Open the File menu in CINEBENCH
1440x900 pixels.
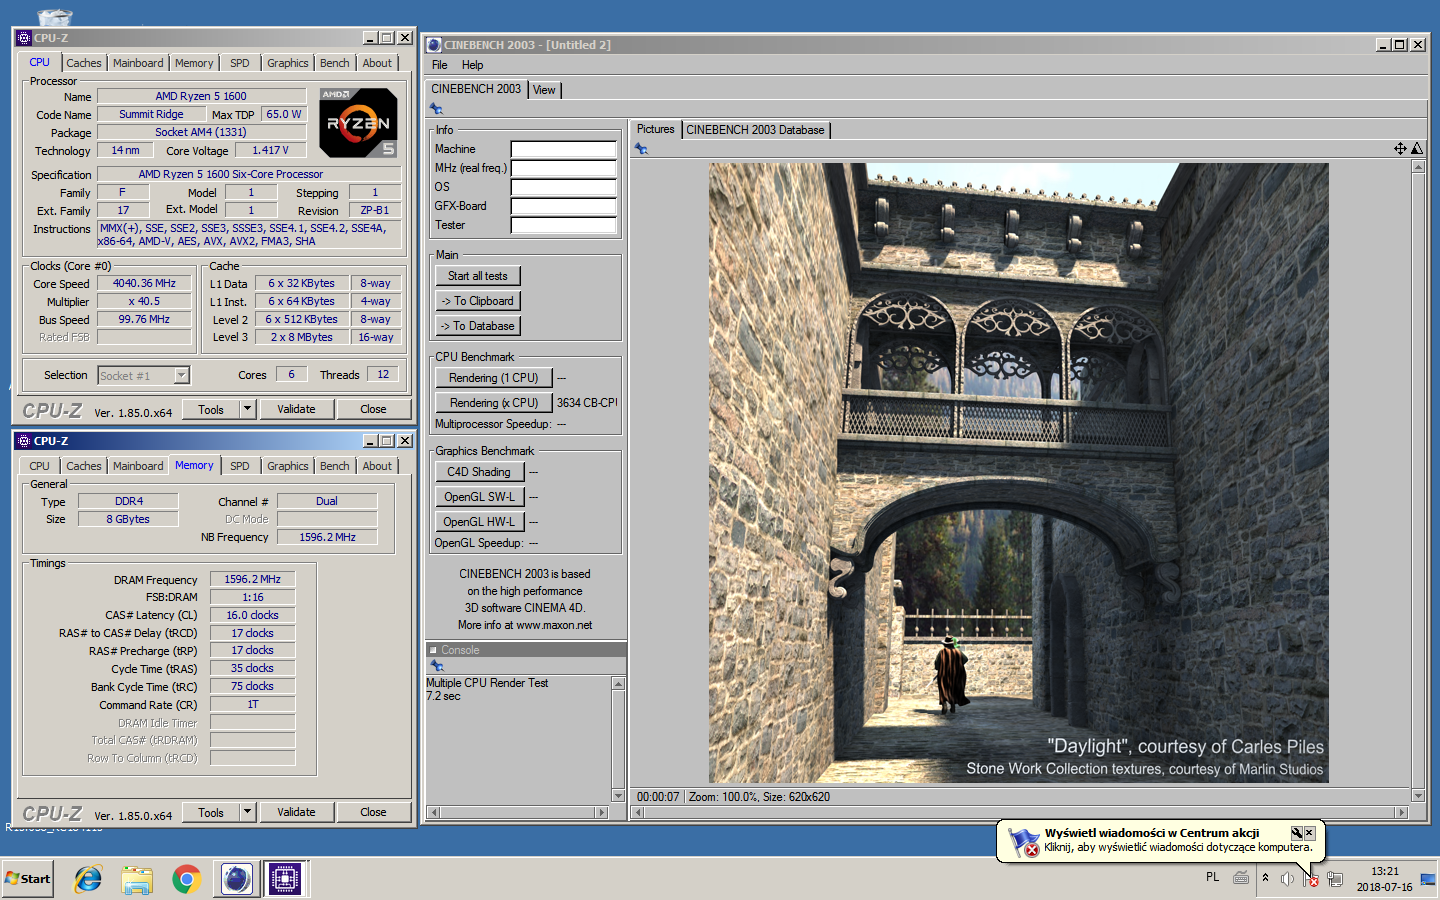tap(440, 65)
